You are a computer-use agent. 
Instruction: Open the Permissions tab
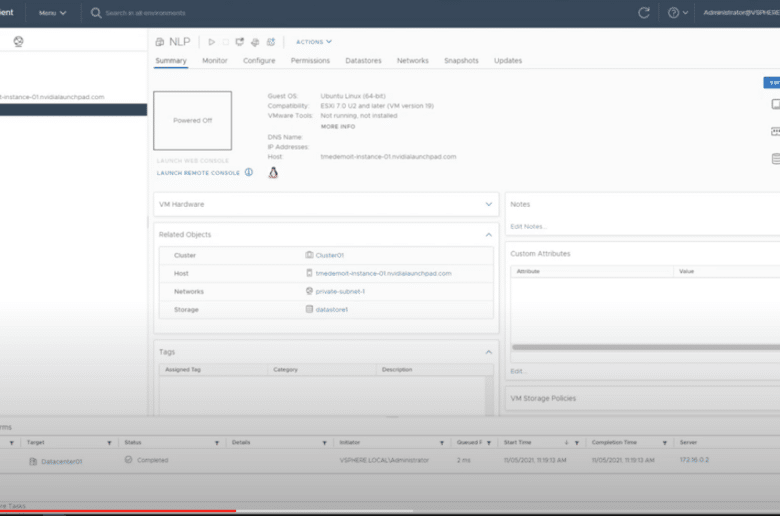click(x=310, y=61)
